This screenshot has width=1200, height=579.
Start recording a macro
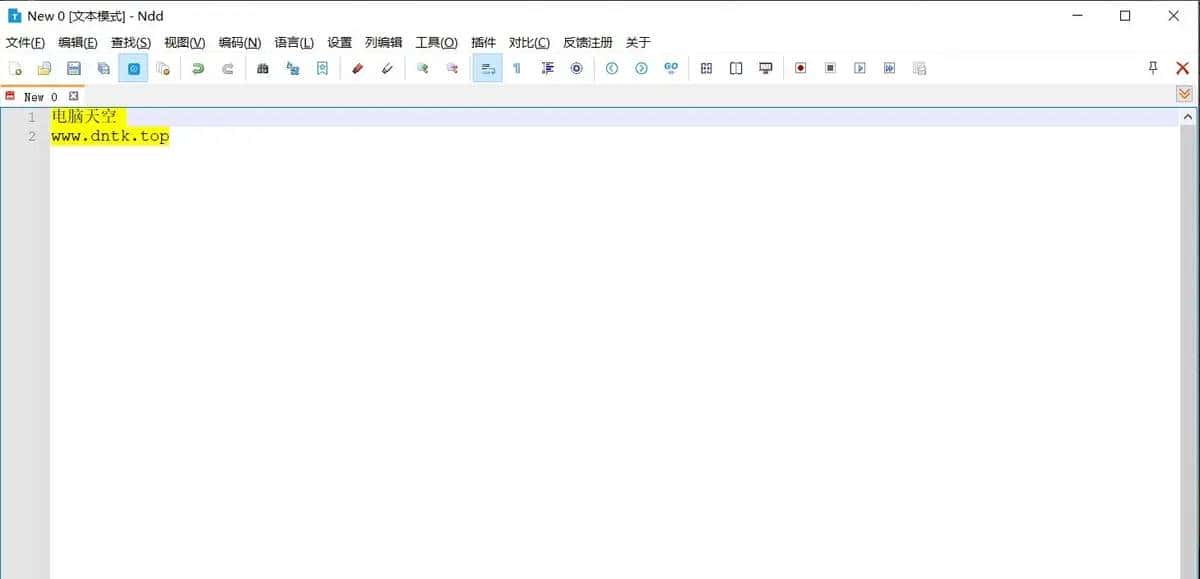(x=800, y=68)
